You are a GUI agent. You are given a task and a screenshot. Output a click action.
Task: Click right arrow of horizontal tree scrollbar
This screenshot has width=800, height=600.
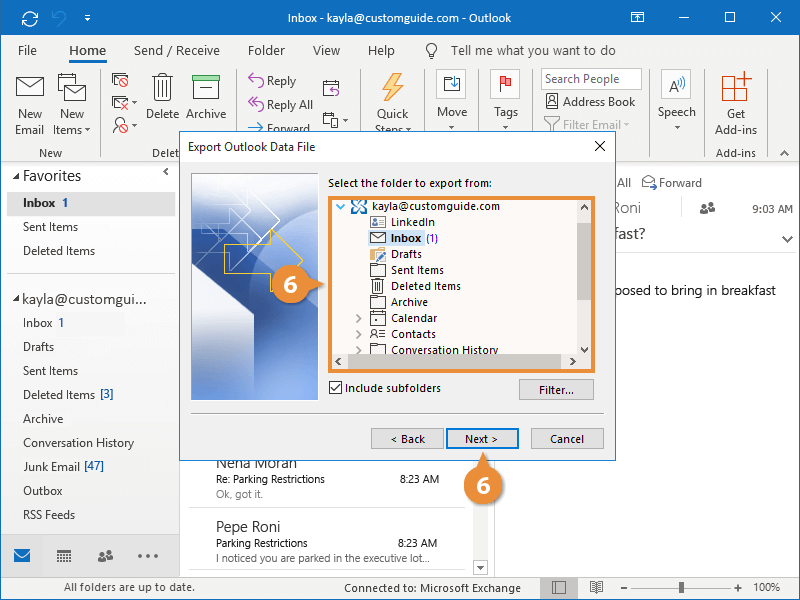[572, 361]
